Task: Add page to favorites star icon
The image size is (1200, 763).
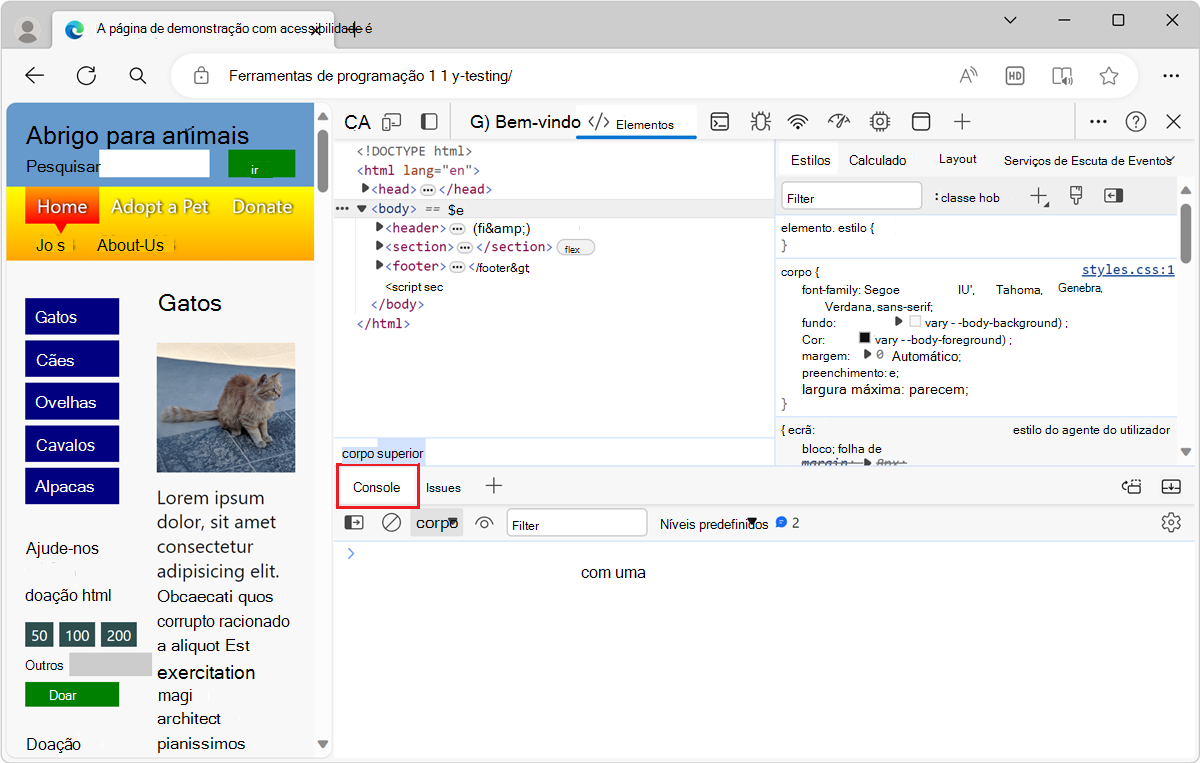Action: (1109, 75)
